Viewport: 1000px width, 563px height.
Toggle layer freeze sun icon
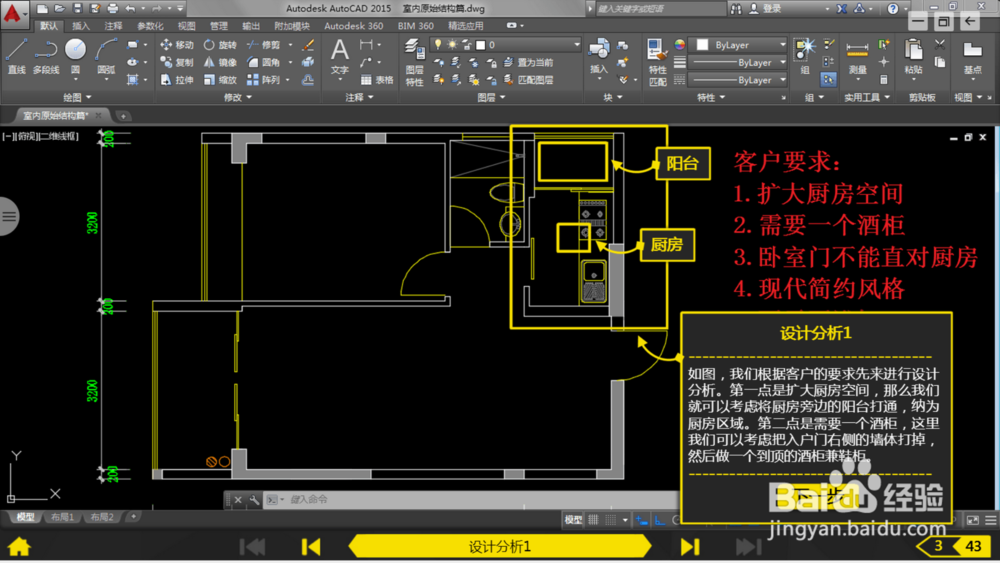click(x=452, y=44)
